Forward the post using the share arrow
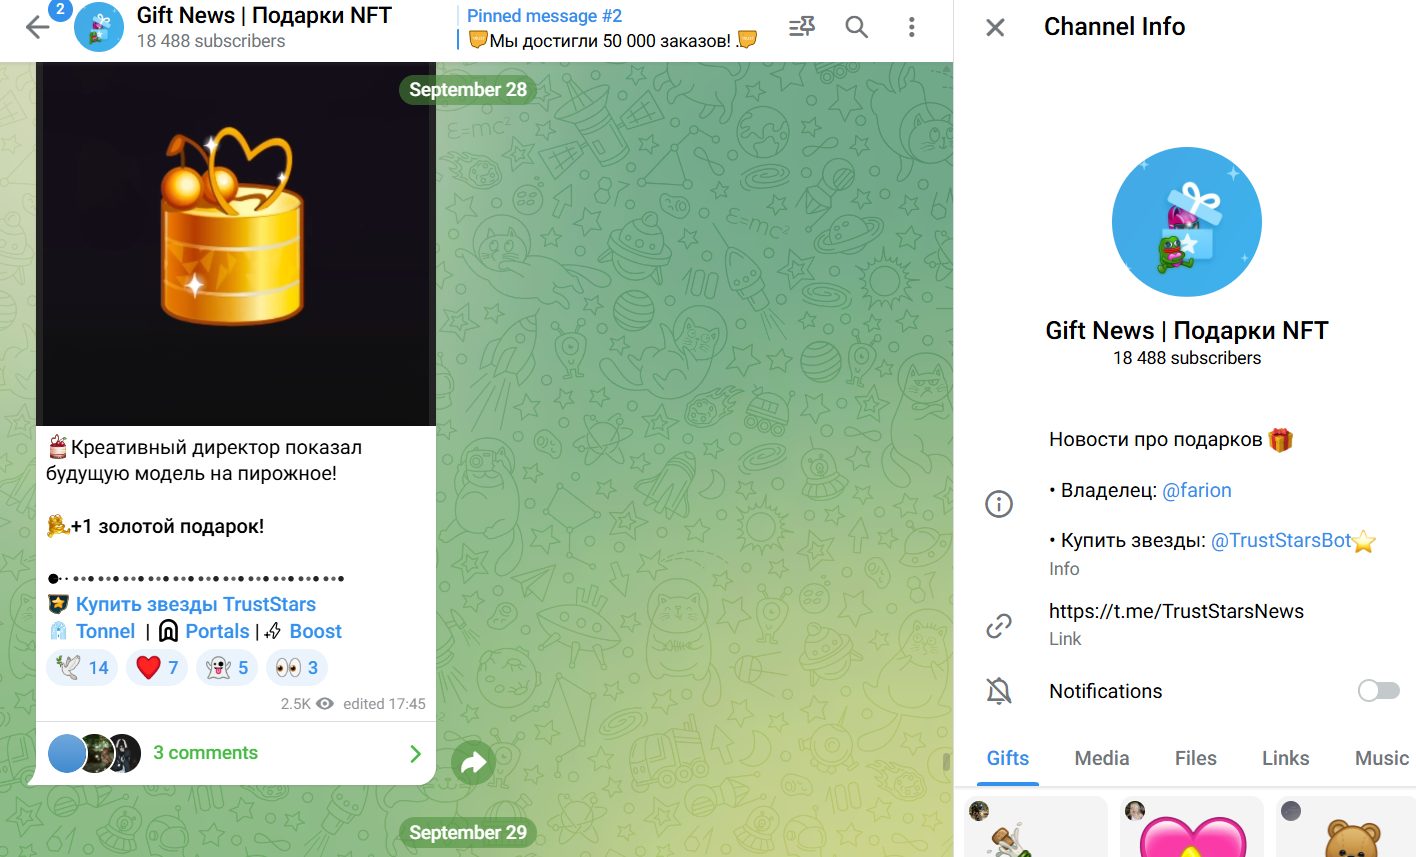 [474, 763]
